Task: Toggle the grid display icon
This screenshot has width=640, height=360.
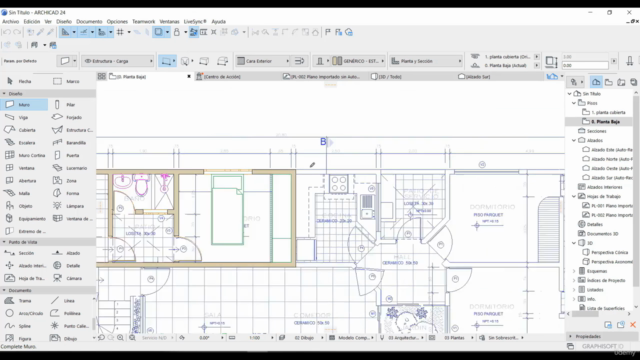Action: coord(120,32)
